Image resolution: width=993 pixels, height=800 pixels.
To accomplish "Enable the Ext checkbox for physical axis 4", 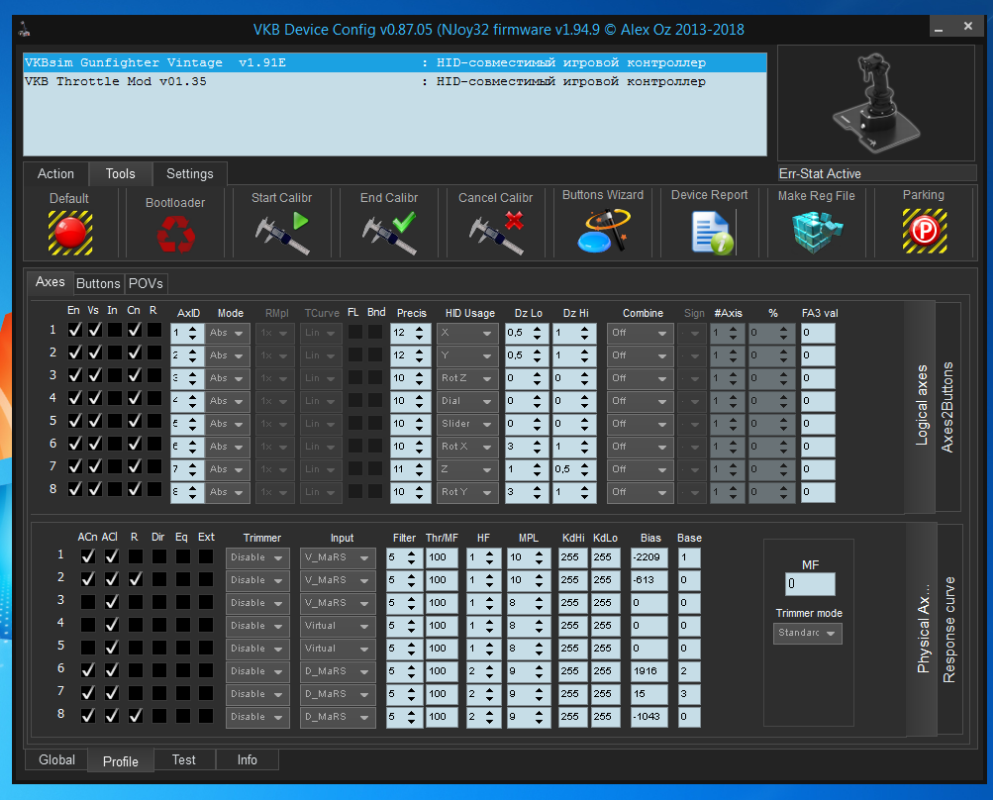I will pyautogui.click(x=206, y=625).
